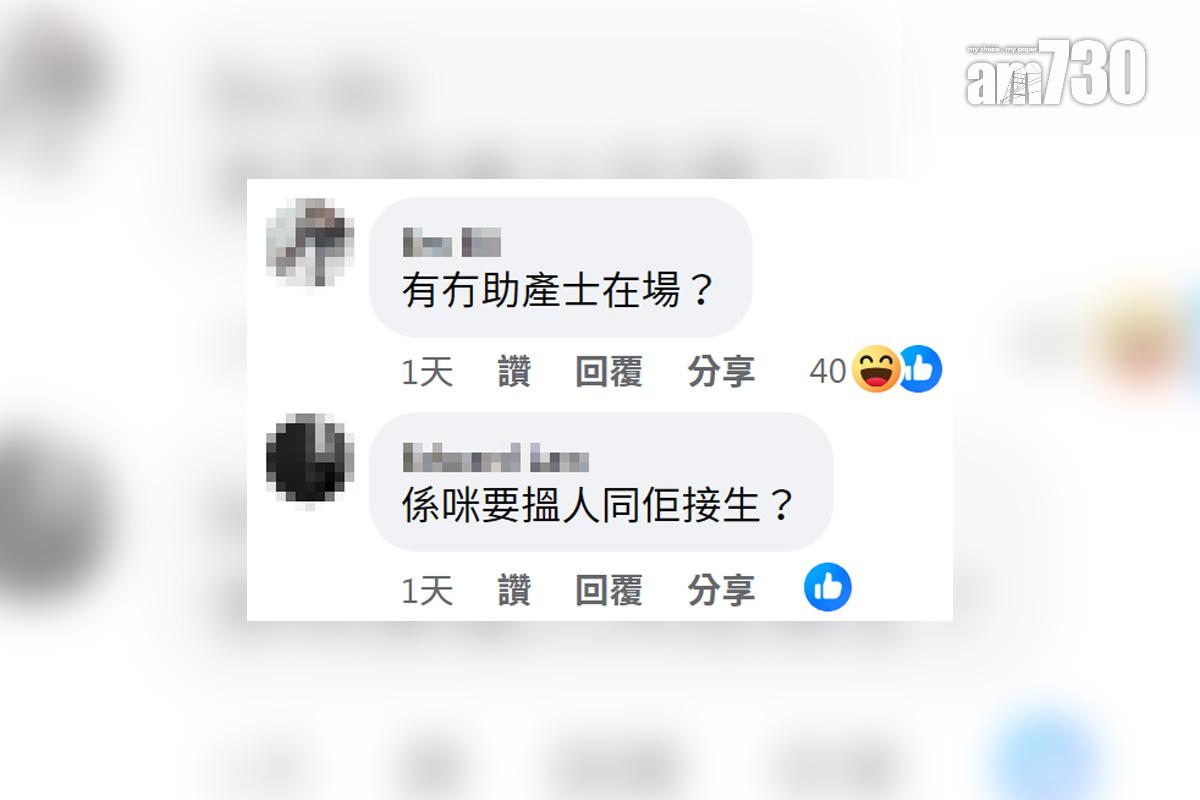Viewport: 1200px width, 800px height.
Task: Reply to 係咪要搵人同佢接生 comment via 回覆
Action: click(608, 591)
